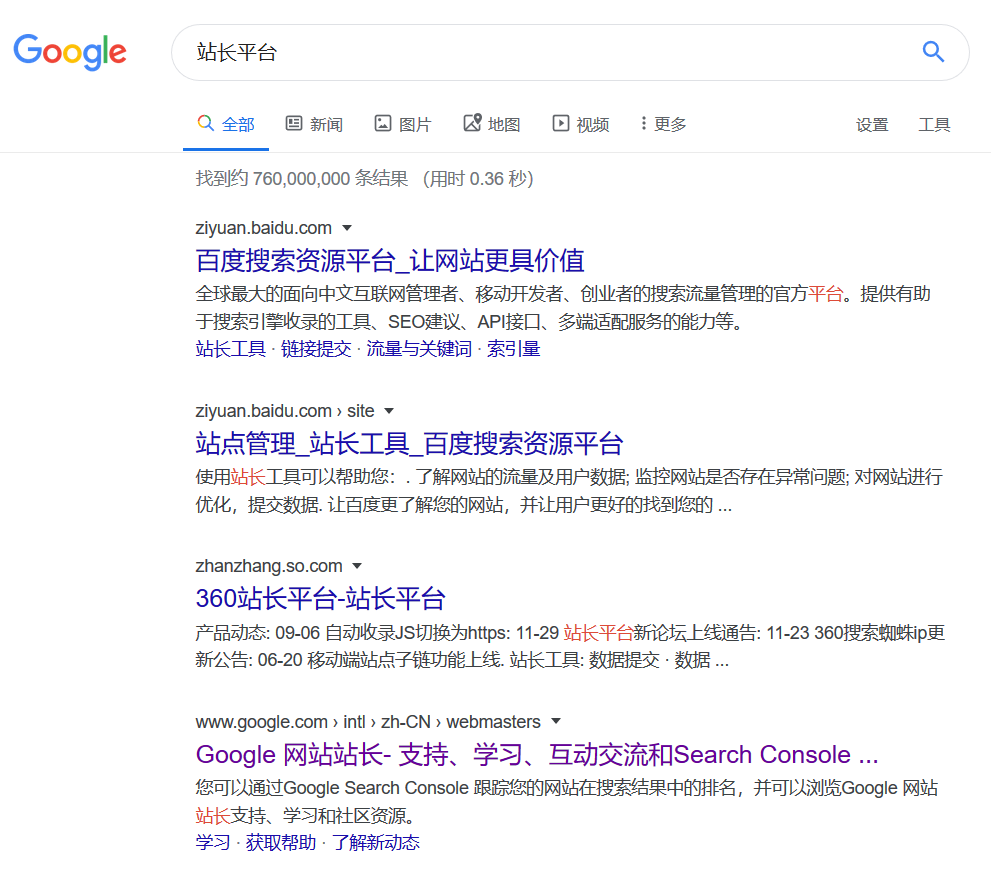Click the first result's ziyuan.baidu.com URL text
The width and height of the screenshot is (991, 877).
[264, 228]
